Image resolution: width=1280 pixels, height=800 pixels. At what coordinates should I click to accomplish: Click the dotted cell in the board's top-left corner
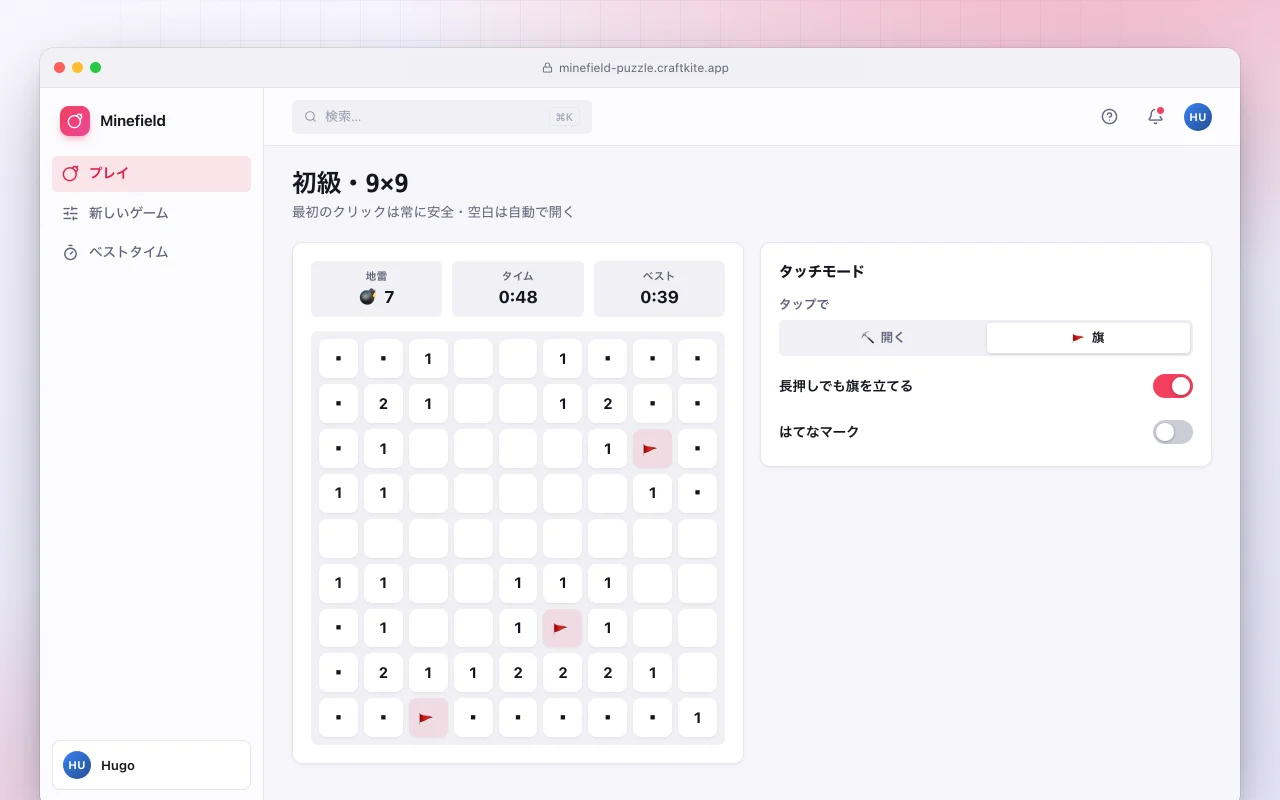[x=339, y=359]
